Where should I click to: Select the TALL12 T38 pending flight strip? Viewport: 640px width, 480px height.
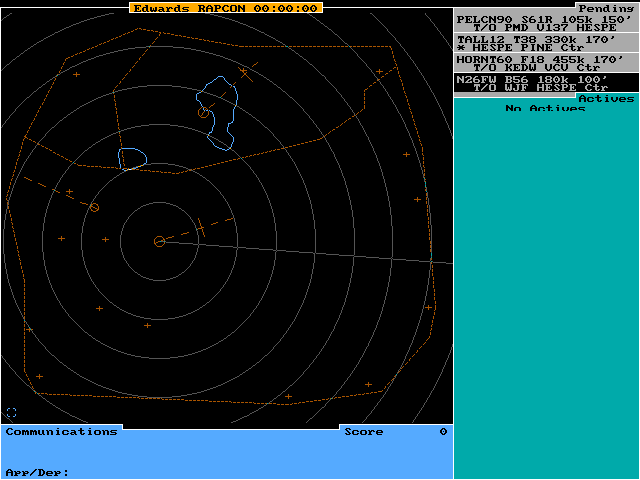[x=546, y=43]
